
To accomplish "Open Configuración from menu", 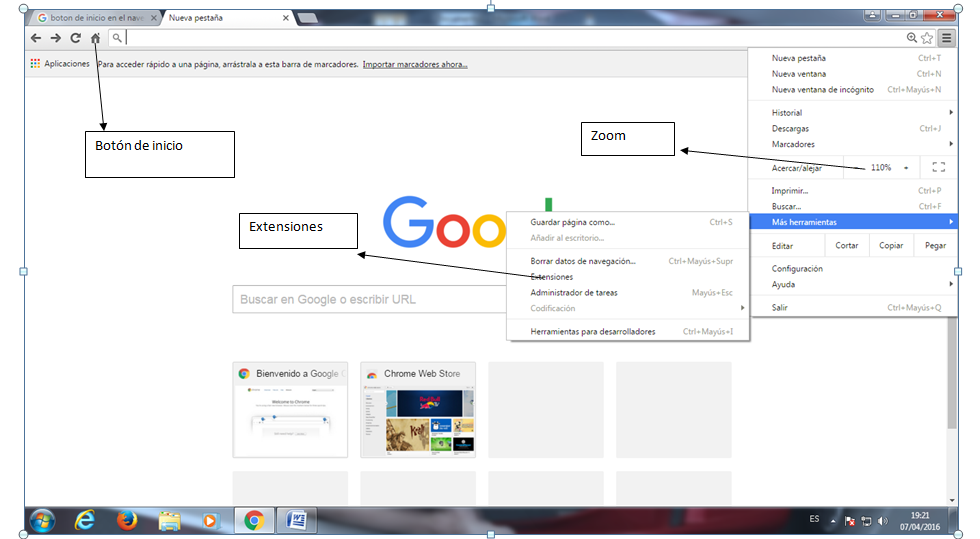I will pos(854,268).
